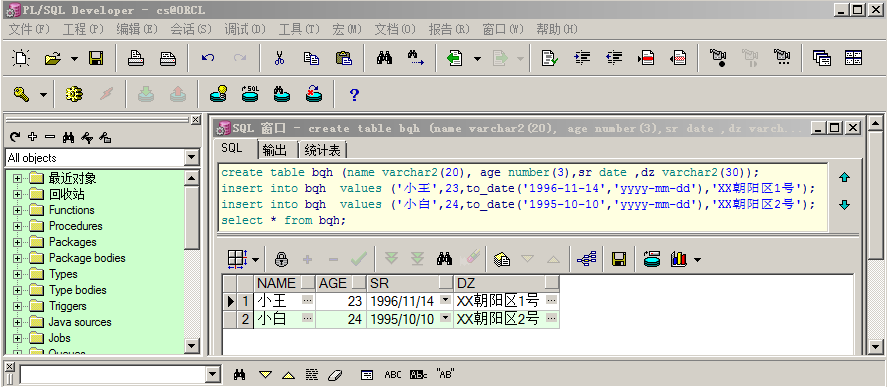Click the Find and replace icon
The height and width of the screenshot is (387, 887).
pos(416,58)
